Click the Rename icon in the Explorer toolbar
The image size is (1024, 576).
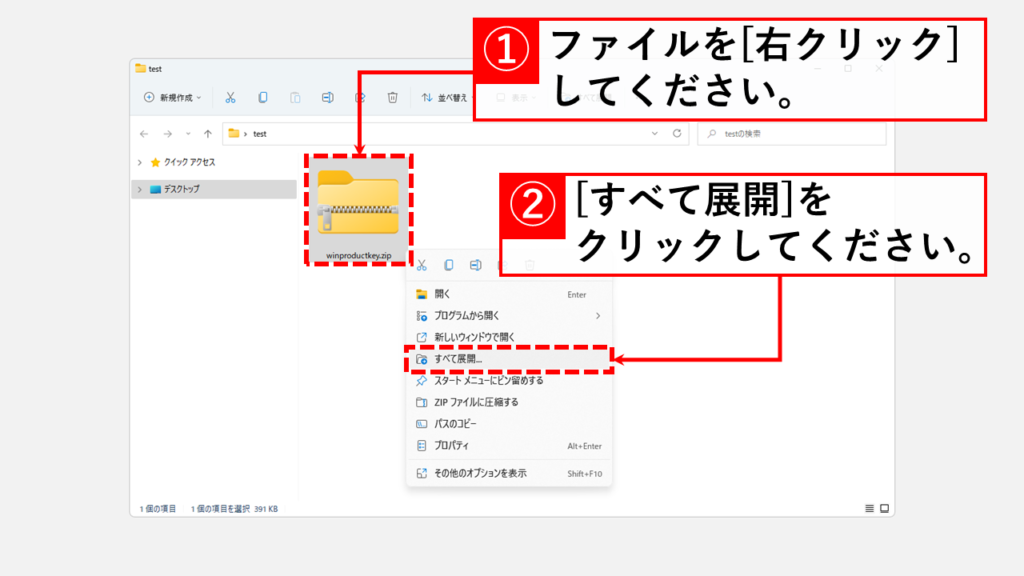(327, 98)
